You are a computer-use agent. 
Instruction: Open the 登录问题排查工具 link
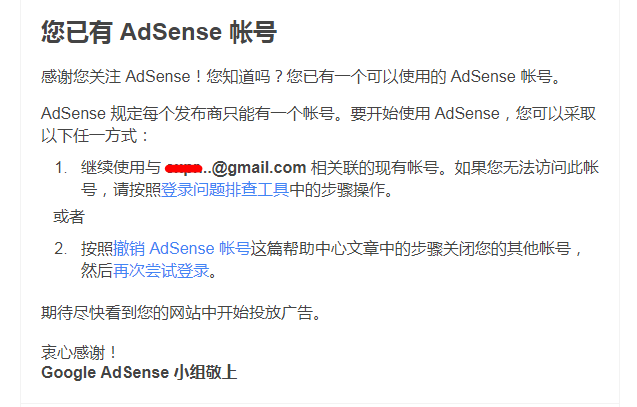pos(225,189)
